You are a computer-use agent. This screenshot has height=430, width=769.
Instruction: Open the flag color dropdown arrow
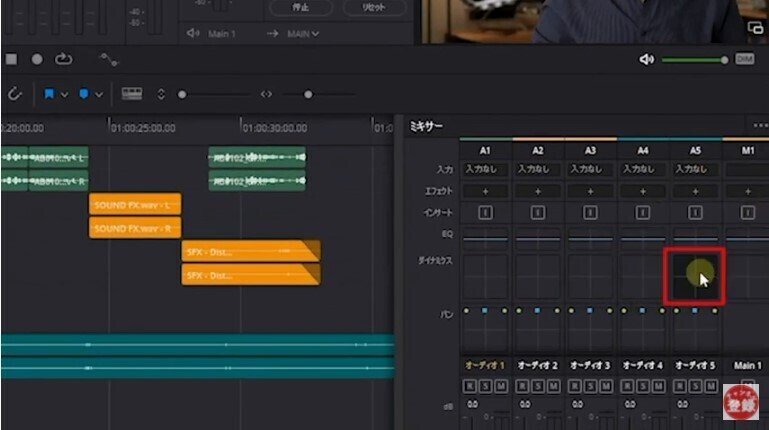tap(64, 94)
